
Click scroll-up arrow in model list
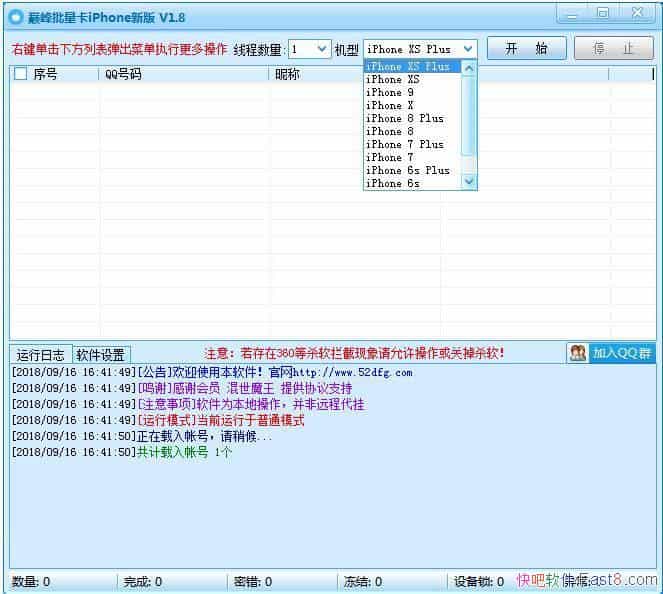pos(470,67)
